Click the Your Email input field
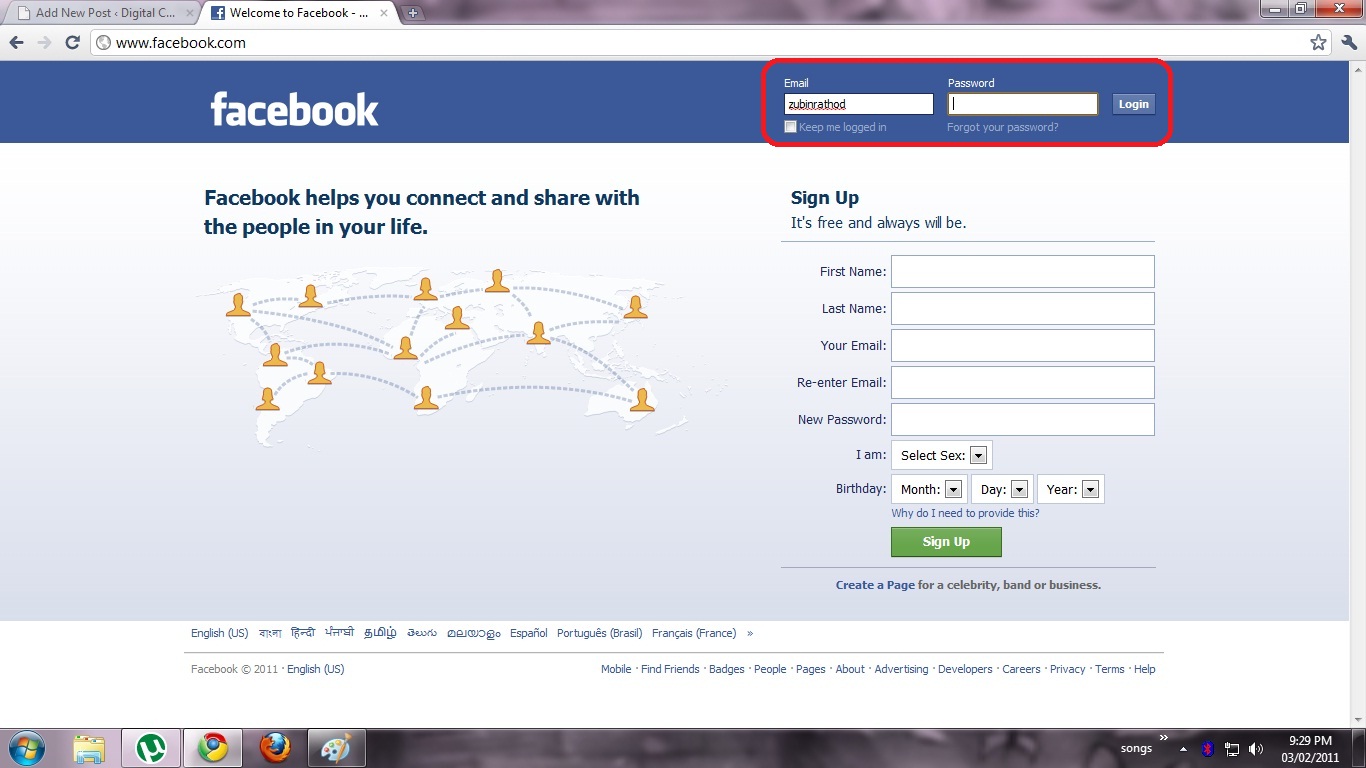The height and width of the screenshot is (768, 1366). point(1023,345)
